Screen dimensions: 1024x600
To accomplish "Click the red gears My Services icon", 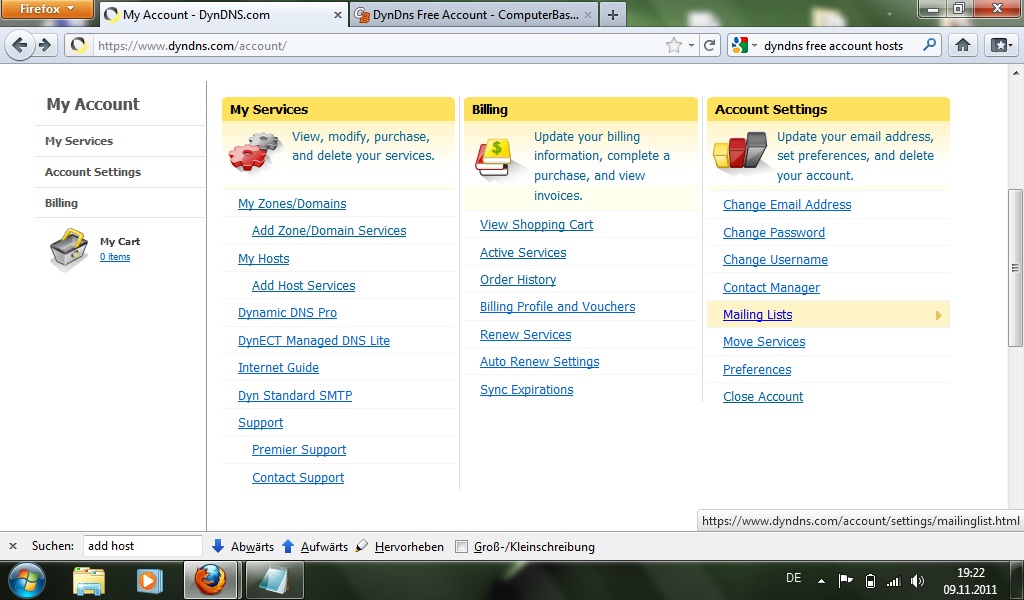I will click(x=255, y=151).
